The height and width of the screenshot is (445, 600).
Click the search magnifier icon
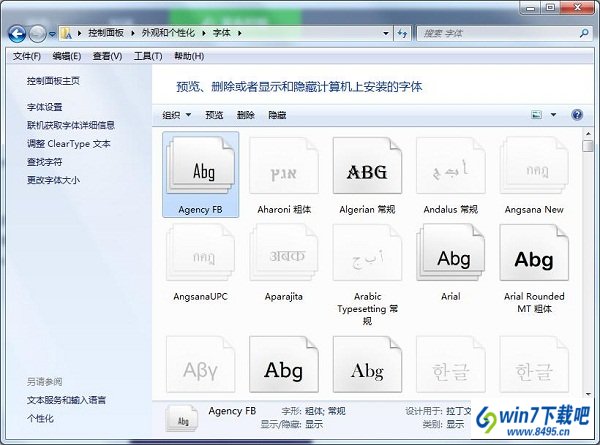coord(584,33)
